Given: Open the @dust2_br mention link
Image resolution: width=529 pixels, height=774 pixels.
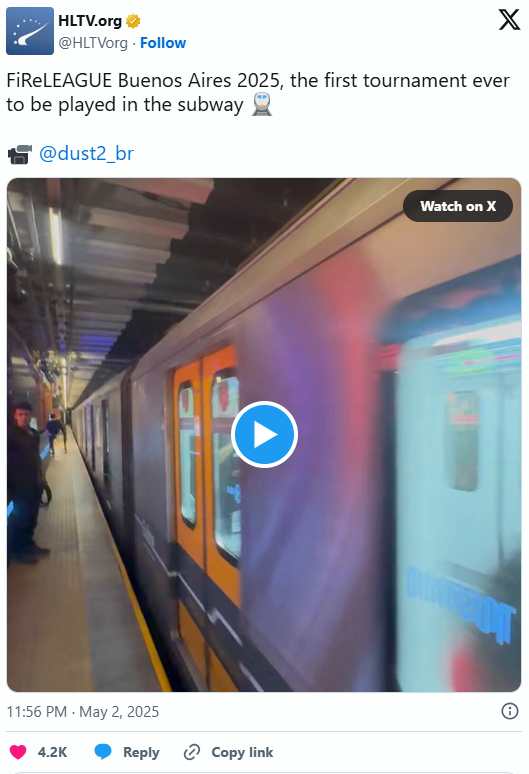Looking at the screenshot, I should [x=86, y=154].
